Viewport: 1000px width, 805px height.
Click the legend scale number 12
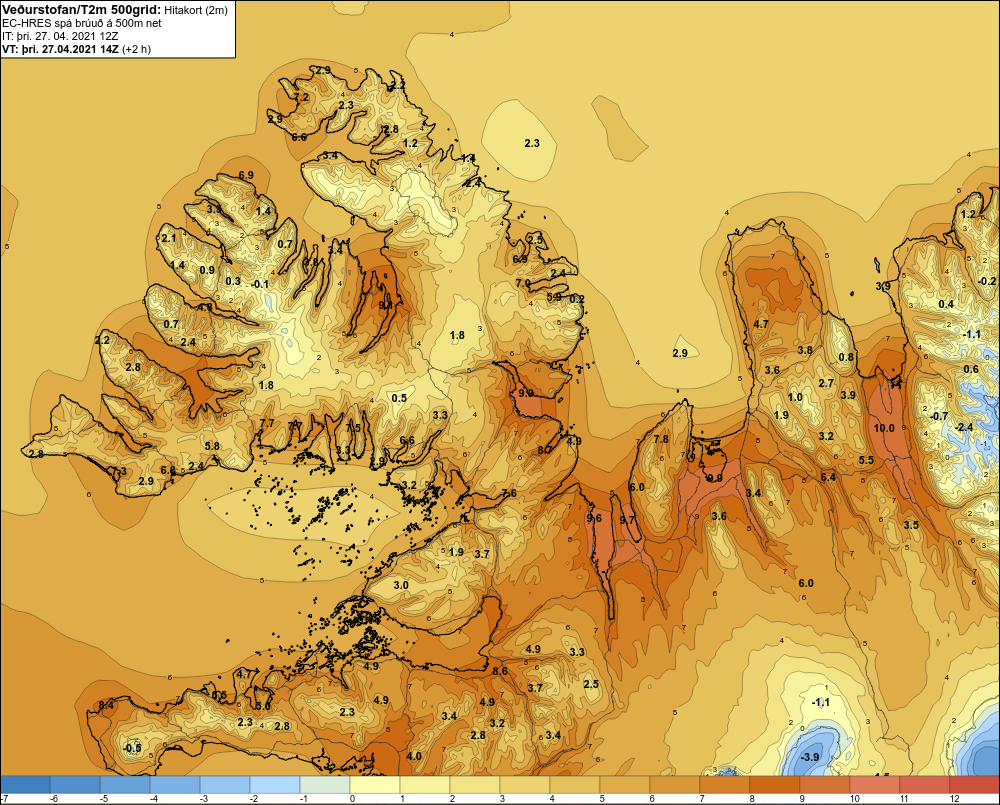click(955, 799)
